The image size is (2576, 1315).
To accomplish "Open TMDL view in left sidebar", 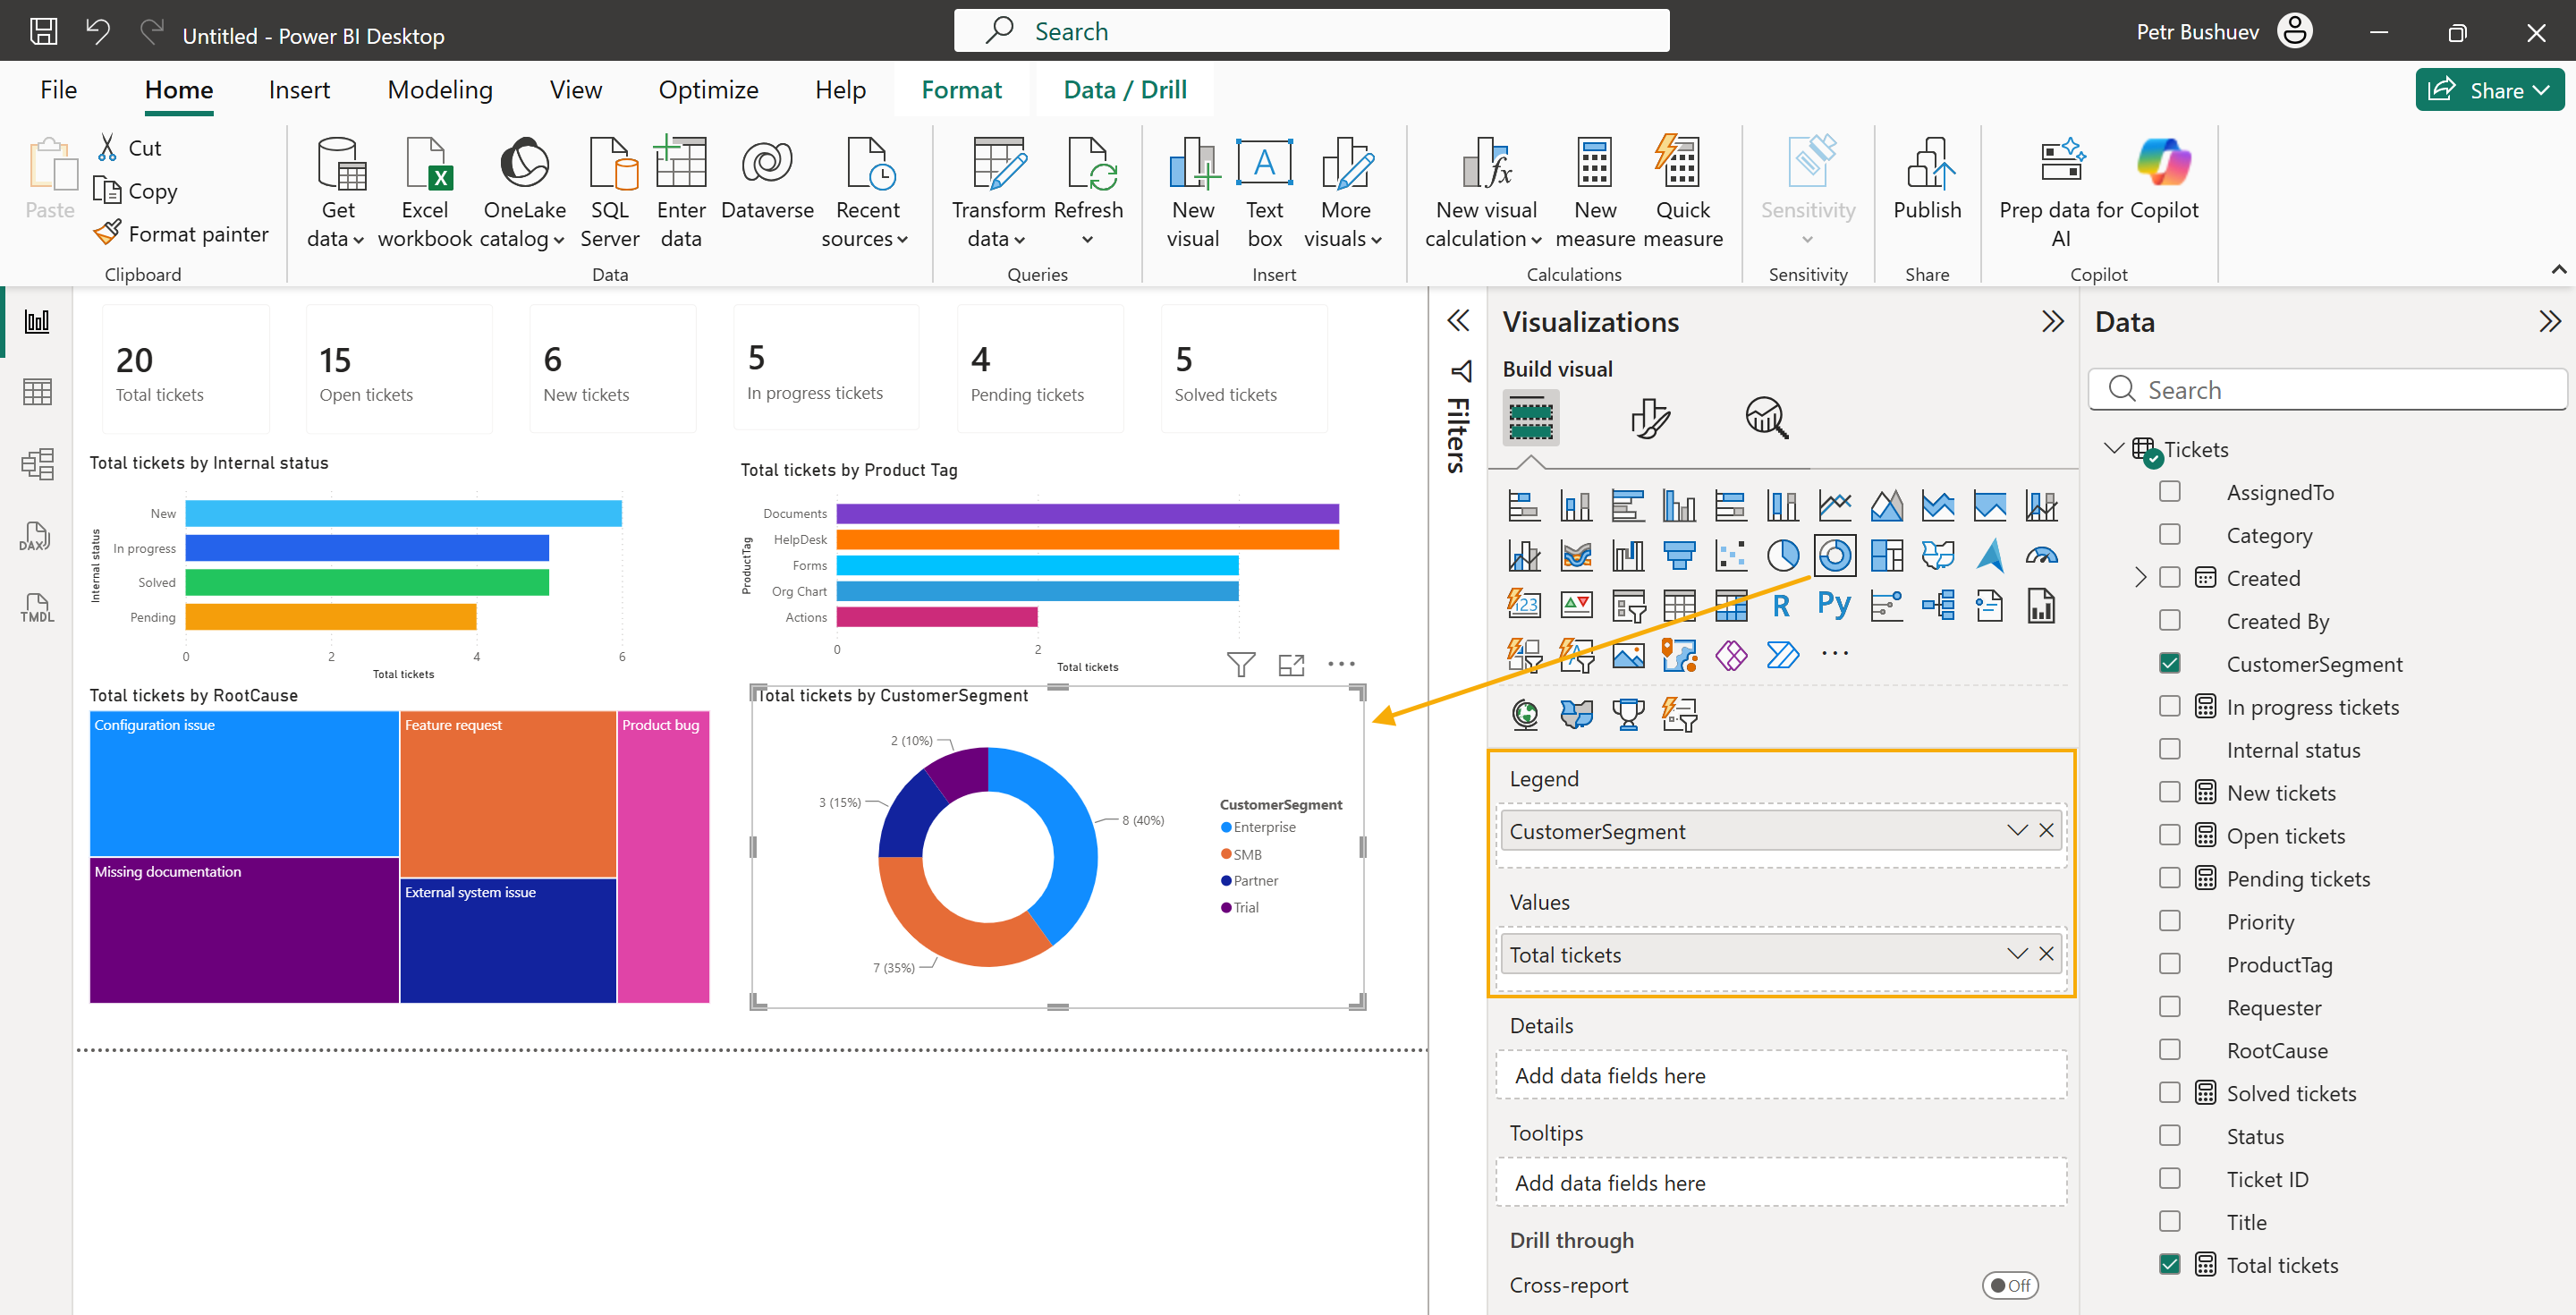I will click(x=37, y=608).
